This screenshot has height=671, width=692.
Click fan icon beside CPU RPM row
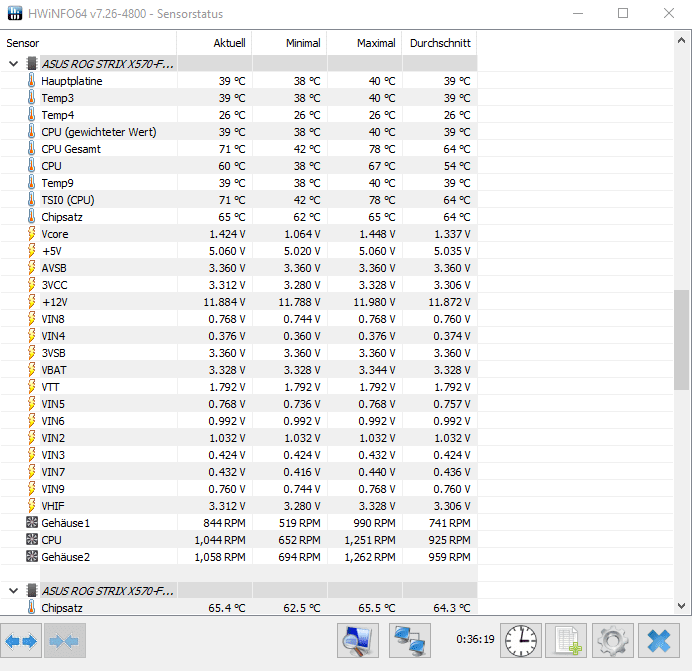[x=32, y=539]
